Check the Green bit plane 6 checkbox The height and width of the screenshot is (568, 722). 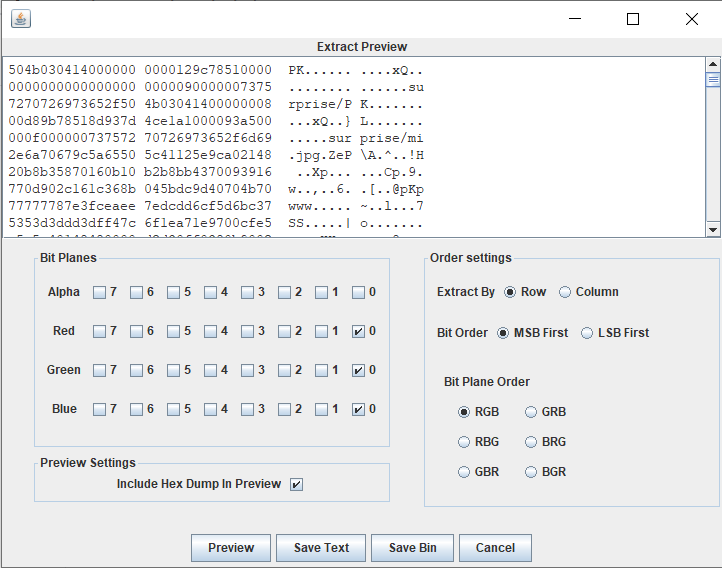136,371
